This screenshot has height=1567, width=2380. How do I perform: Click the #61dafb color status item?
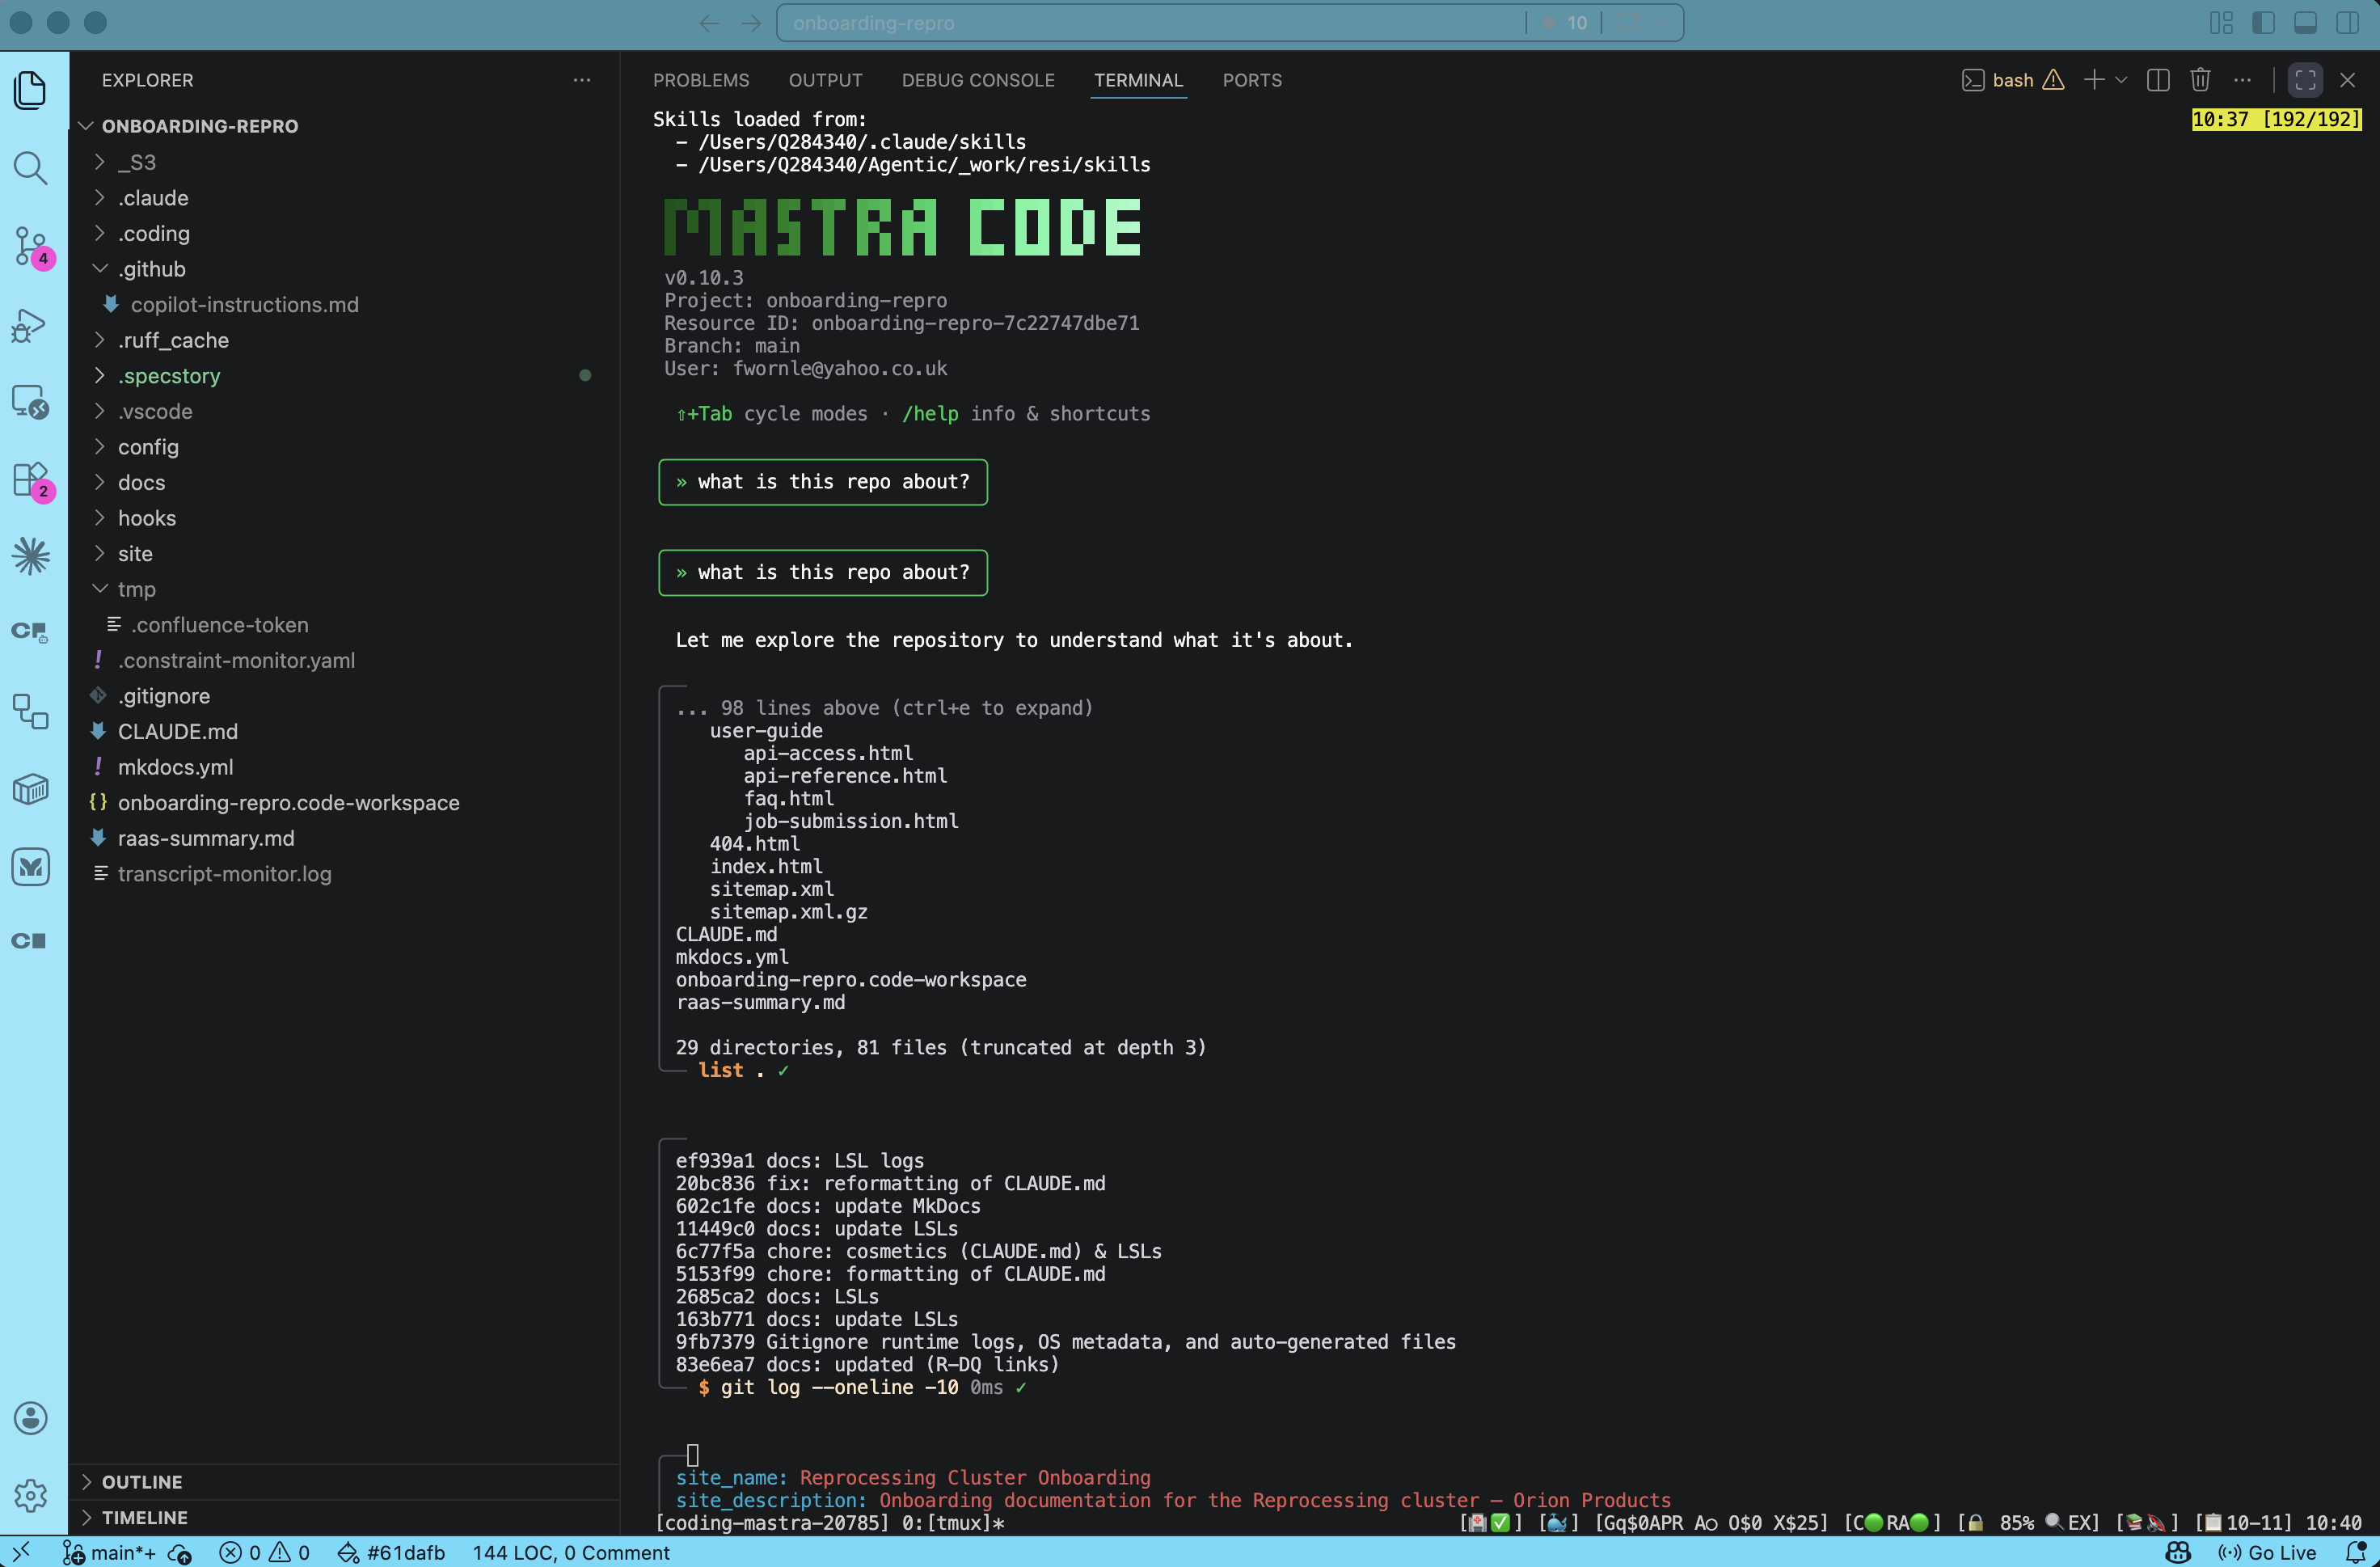pos(391,1552)
